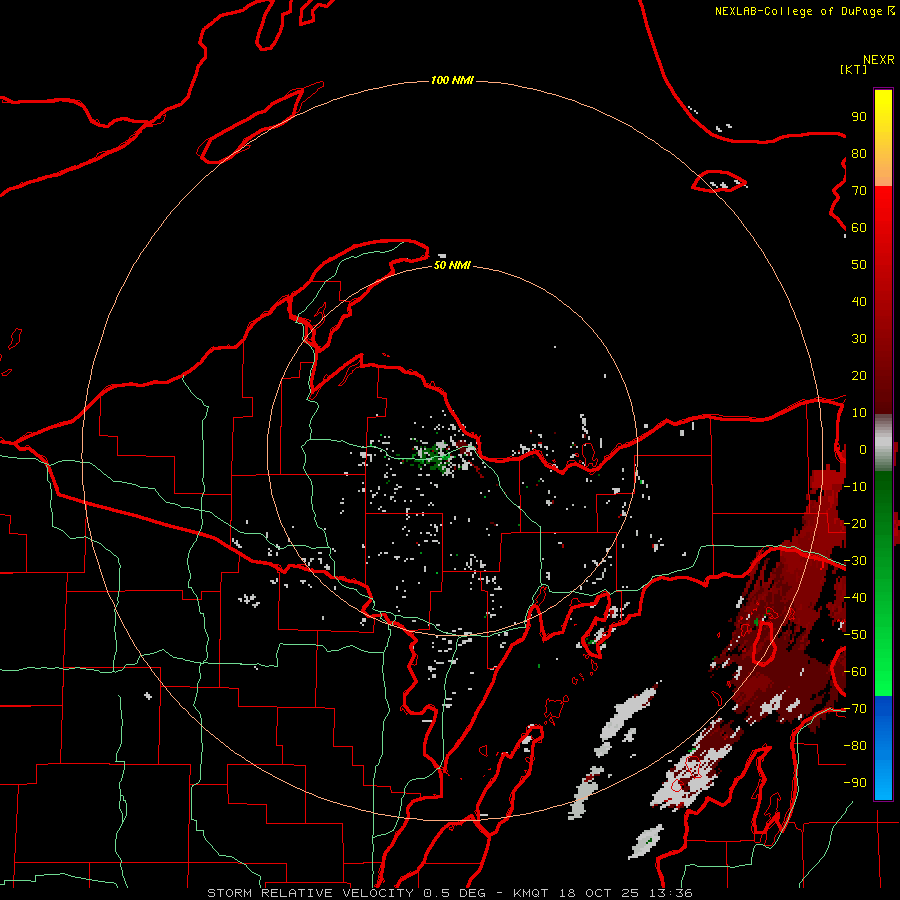Click the 50 NMI range ring label

point(452,265)
